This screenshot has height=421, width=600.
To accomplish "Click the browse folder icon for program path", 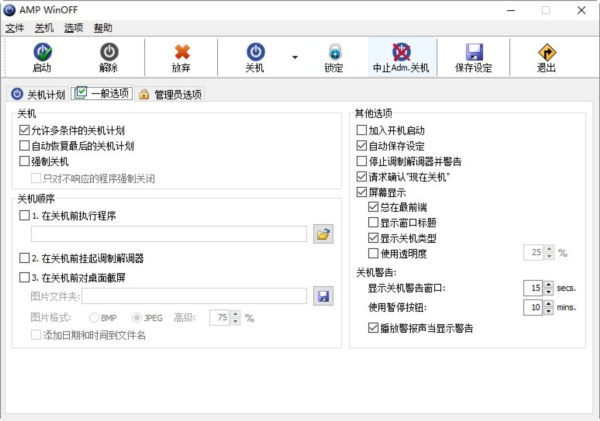I will 323,234.
